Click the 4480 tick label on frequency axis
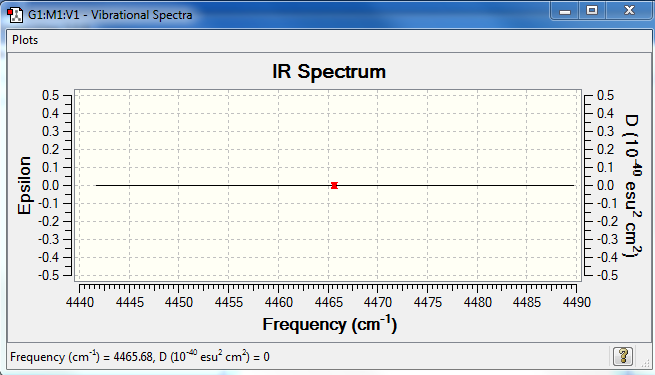655x375 pixels. coord(477,302)
